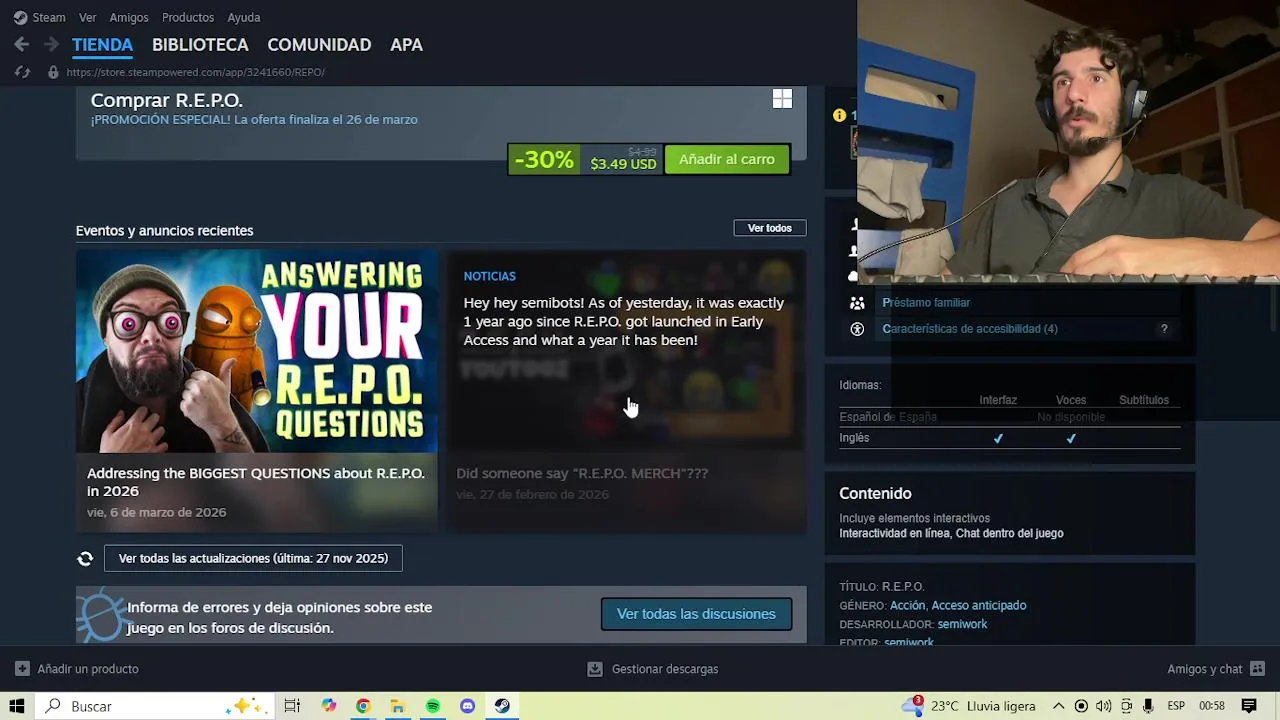The image size is (1280, 720).
Task: Open Características de accesibilidad (4) link
Action: click(970, 329)
